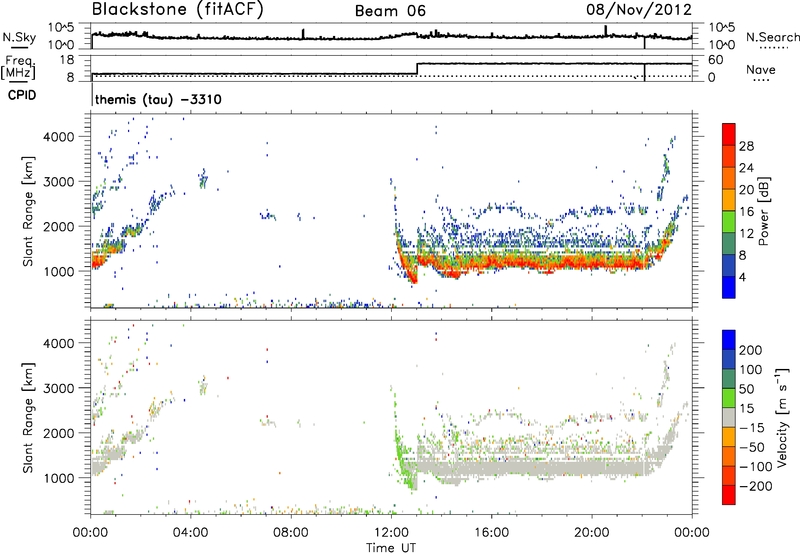The height and width of the screenshot is (554, 800).
Task: Click power colorbar tick label '16'
Action: (746, 212)
